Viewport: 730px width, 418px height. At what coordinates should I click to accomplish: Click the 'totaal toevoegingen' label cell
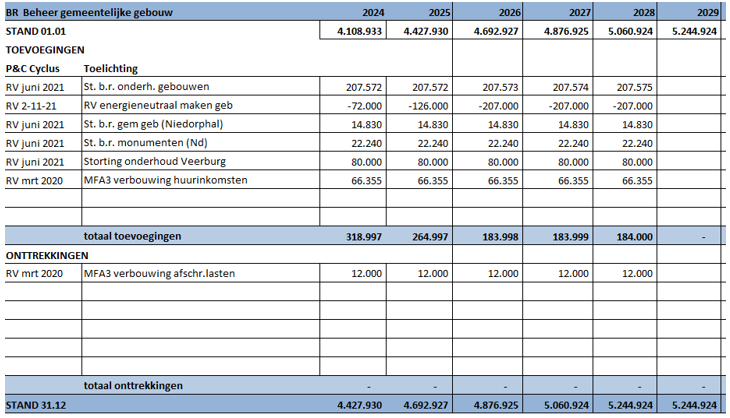(x=134, y=235)
